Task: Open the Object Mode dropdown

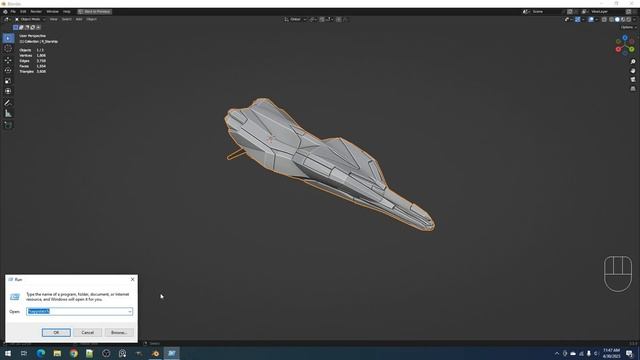Action: coord(30,19)
